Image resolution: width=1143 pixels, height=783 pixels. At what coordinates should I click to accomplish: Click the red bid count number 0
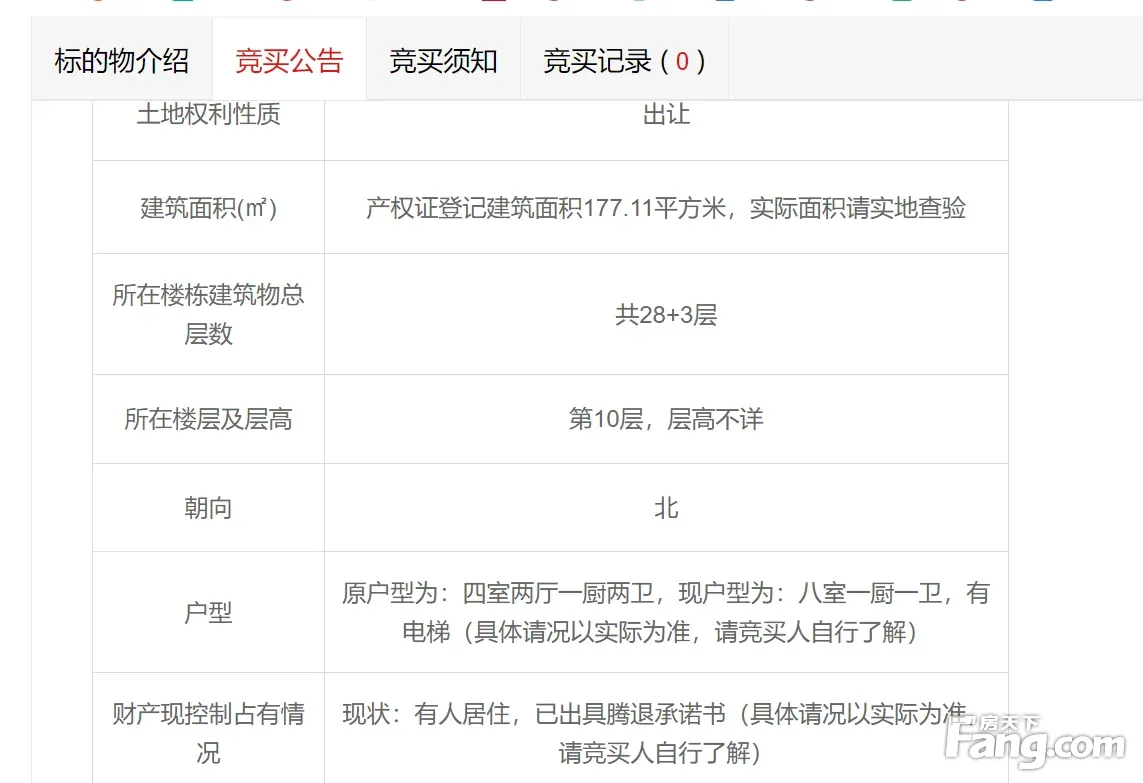click(682, 62)
